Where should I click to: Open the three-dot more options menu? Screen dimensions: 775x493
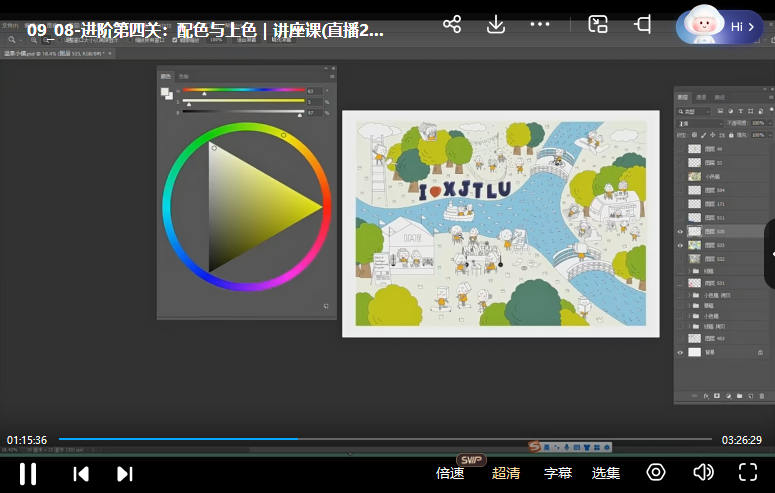point(540,24)
